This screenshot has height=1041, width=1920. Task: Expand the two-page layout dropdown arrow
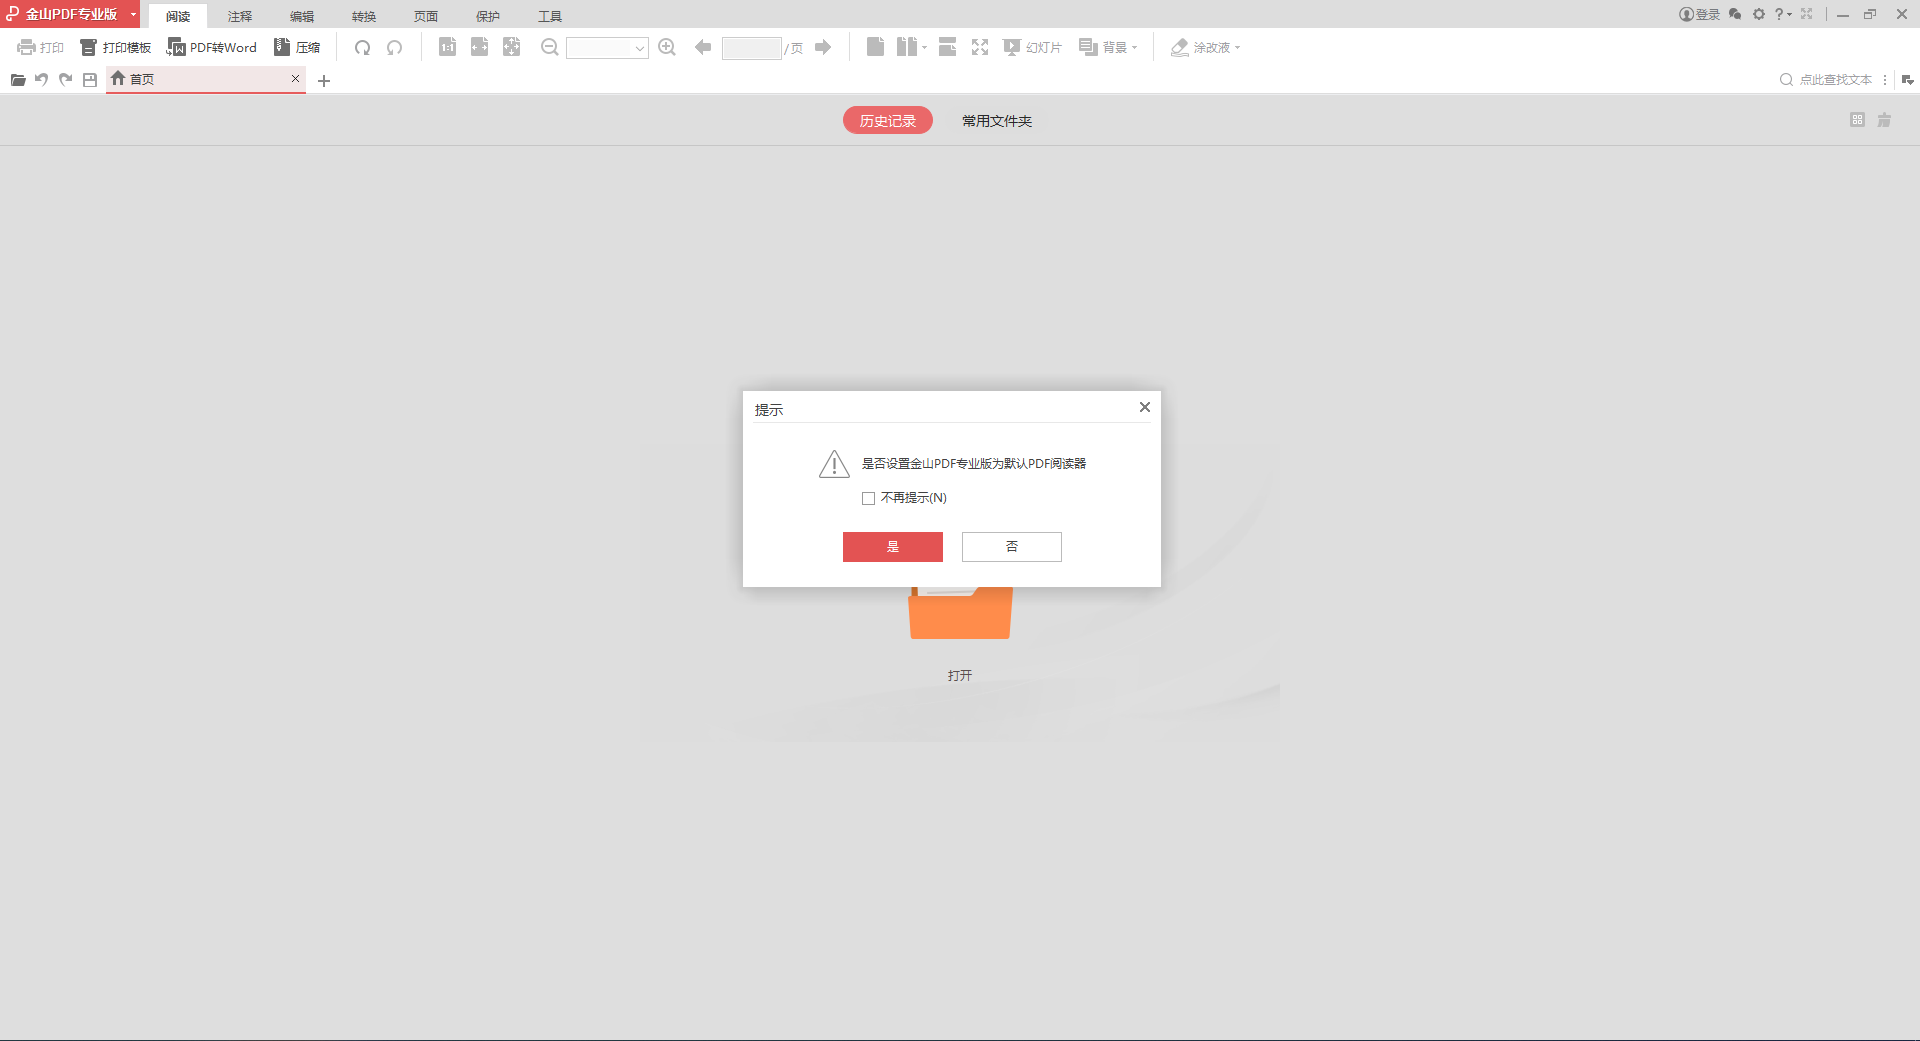[x=925, y=47]
